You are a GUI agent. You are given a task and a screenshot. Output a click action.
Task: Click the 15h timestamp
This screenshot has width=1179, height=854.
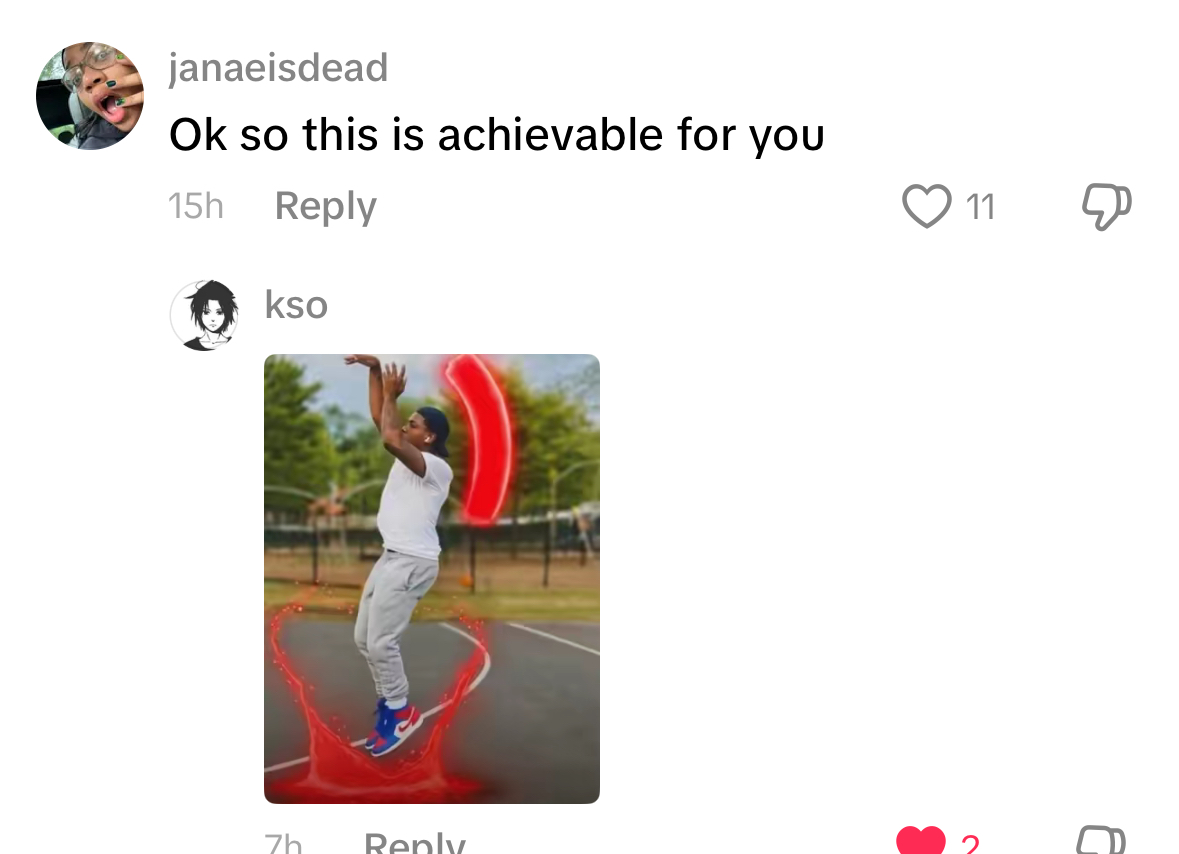click(195, 206)
